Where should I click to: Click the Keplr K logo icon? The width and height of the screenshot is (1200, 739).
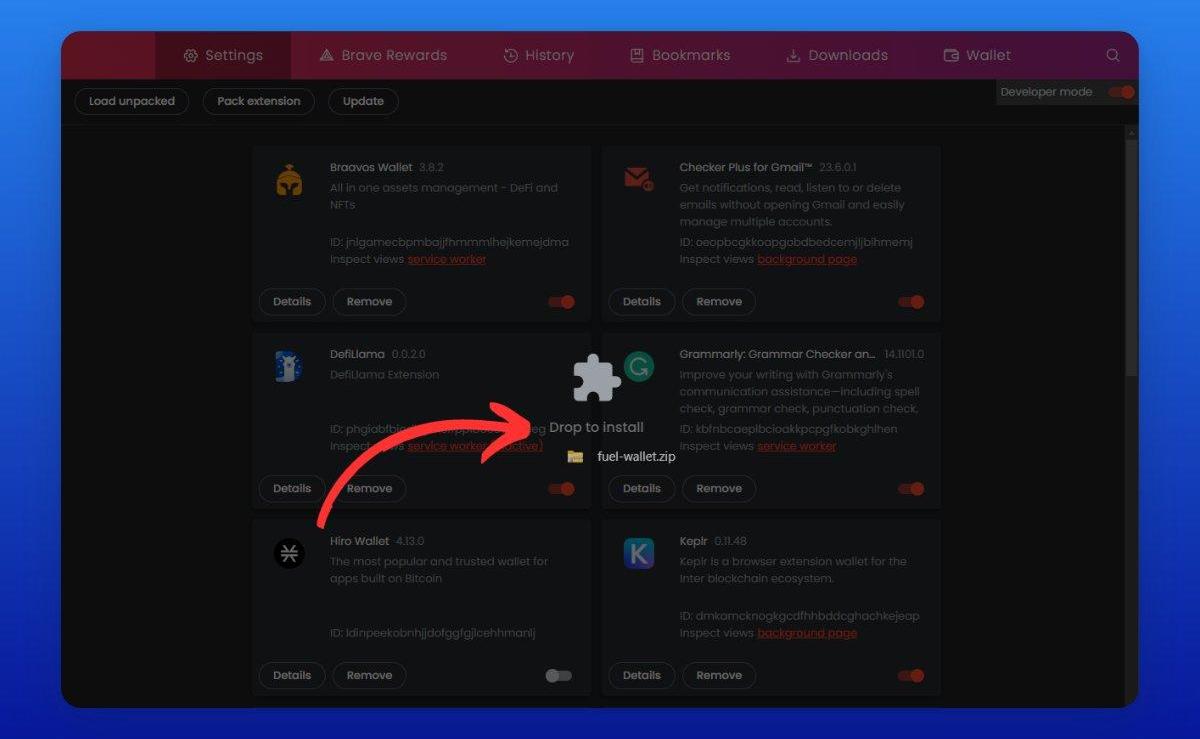[x=638, y=553]
